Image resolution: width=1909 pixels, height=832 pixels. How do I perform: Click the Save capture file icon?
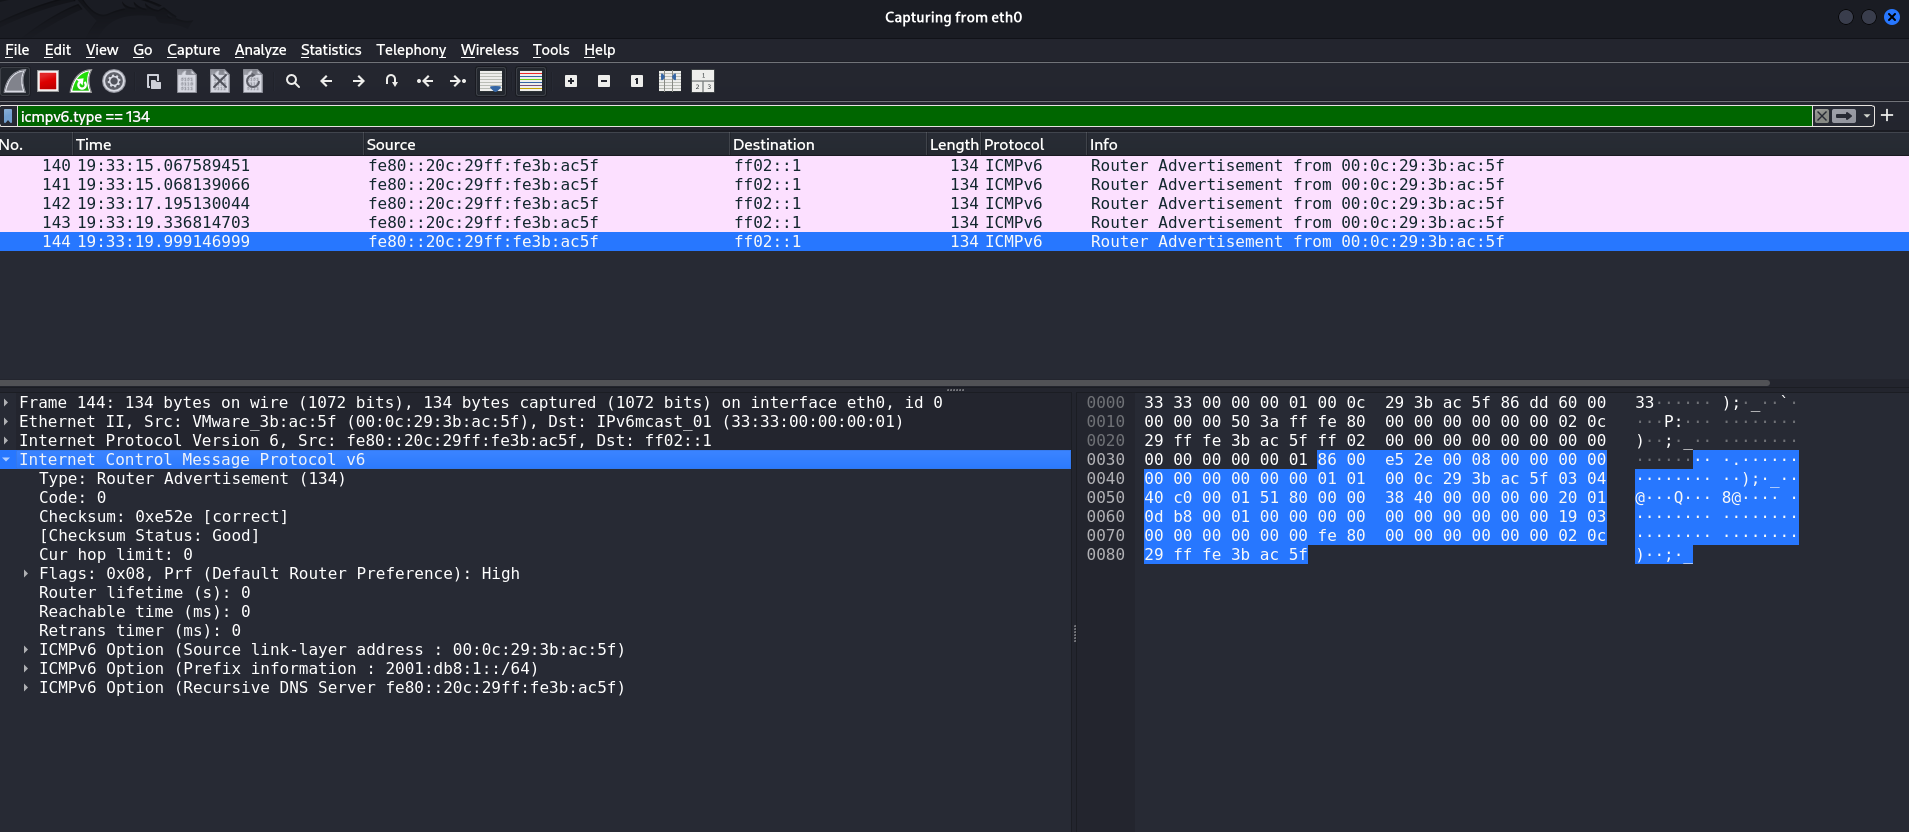coord(187,81)
